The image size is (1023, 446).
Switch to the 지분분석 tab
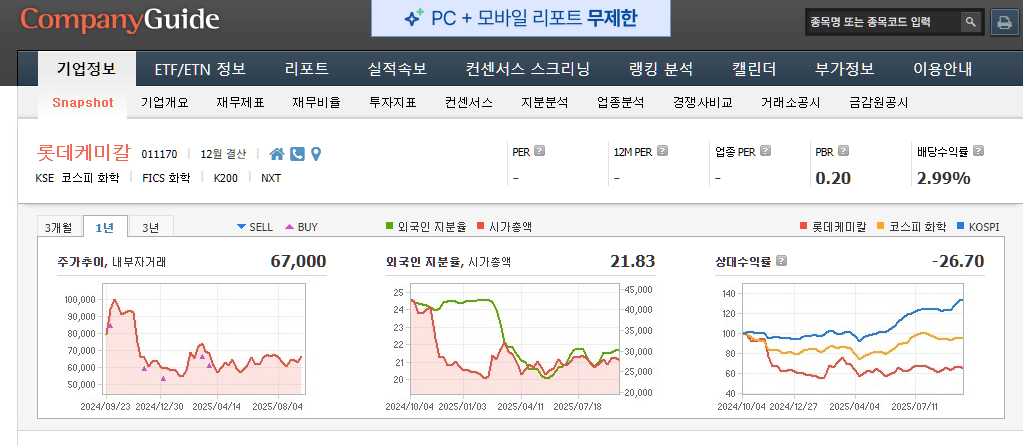click(x=545, y=103)
